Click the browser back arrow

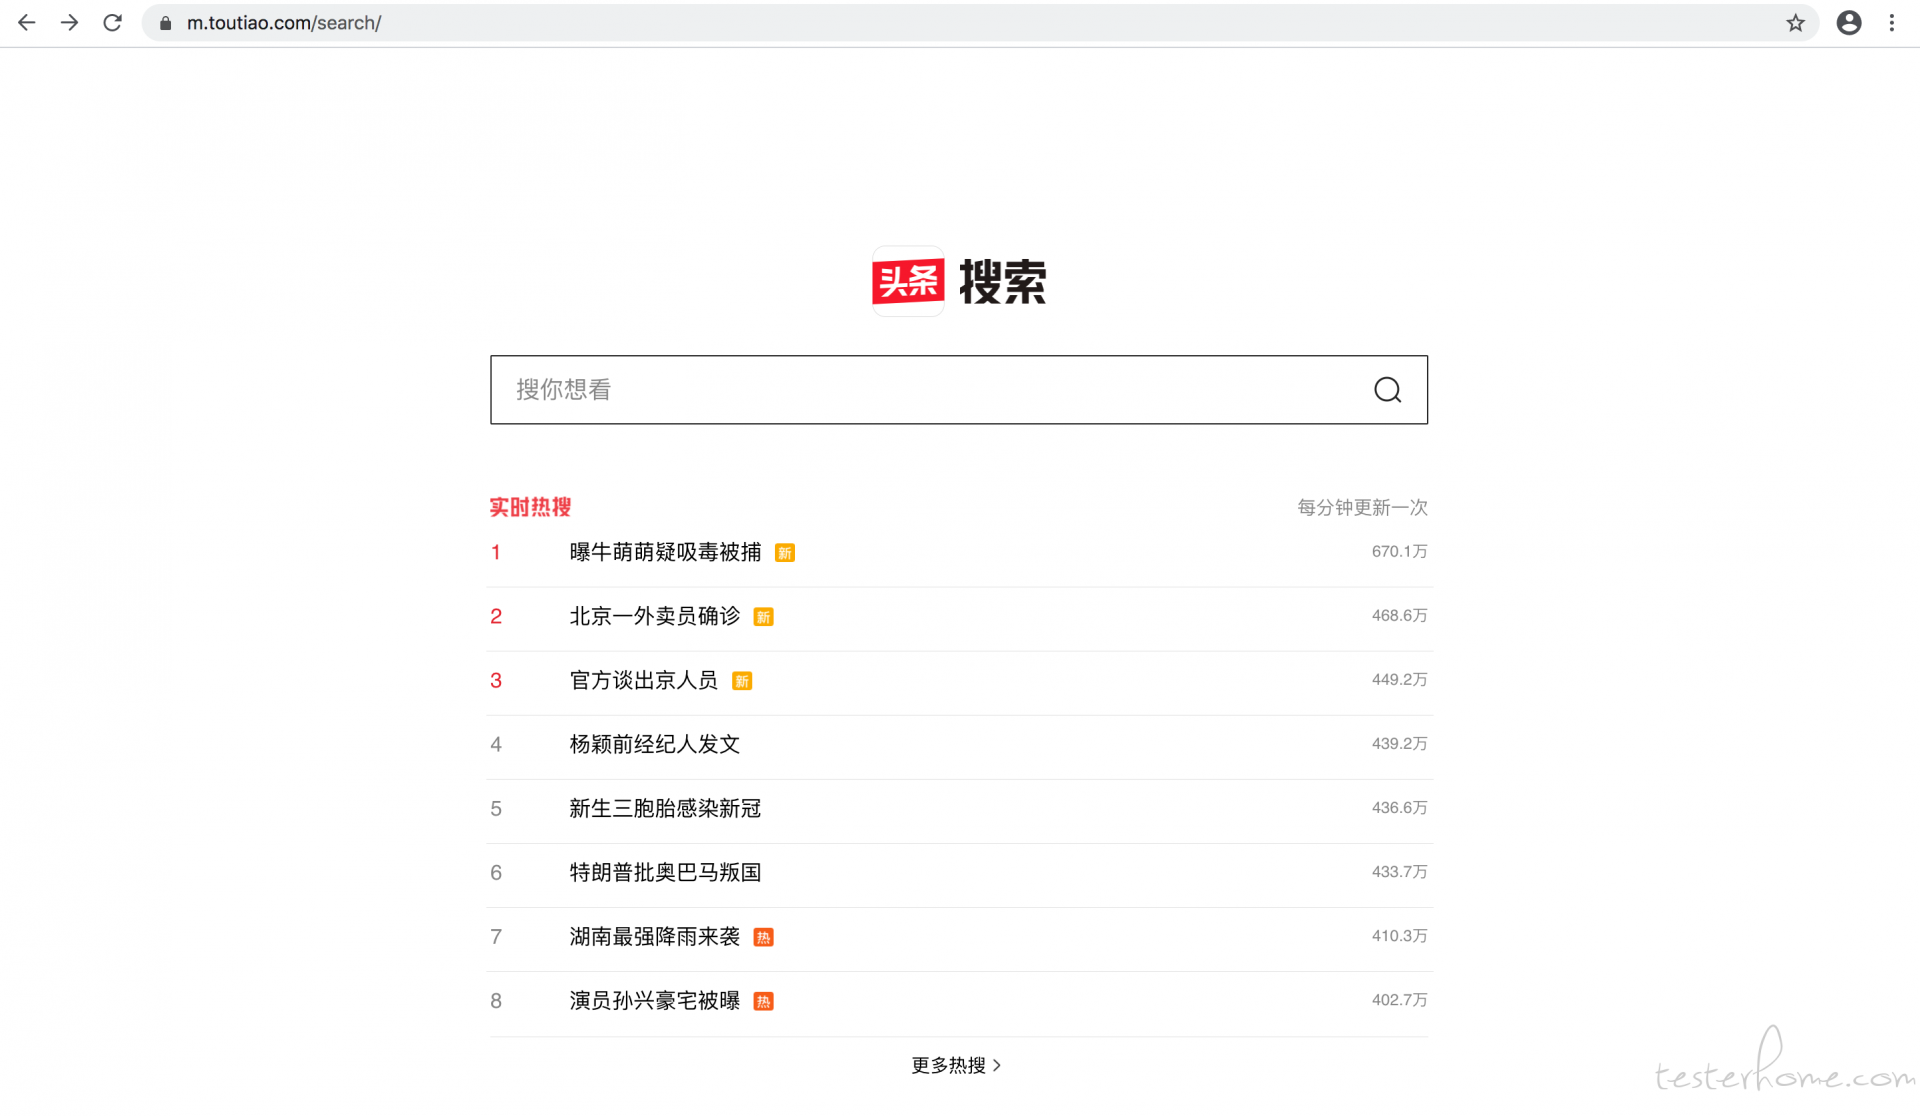[26, 22]
